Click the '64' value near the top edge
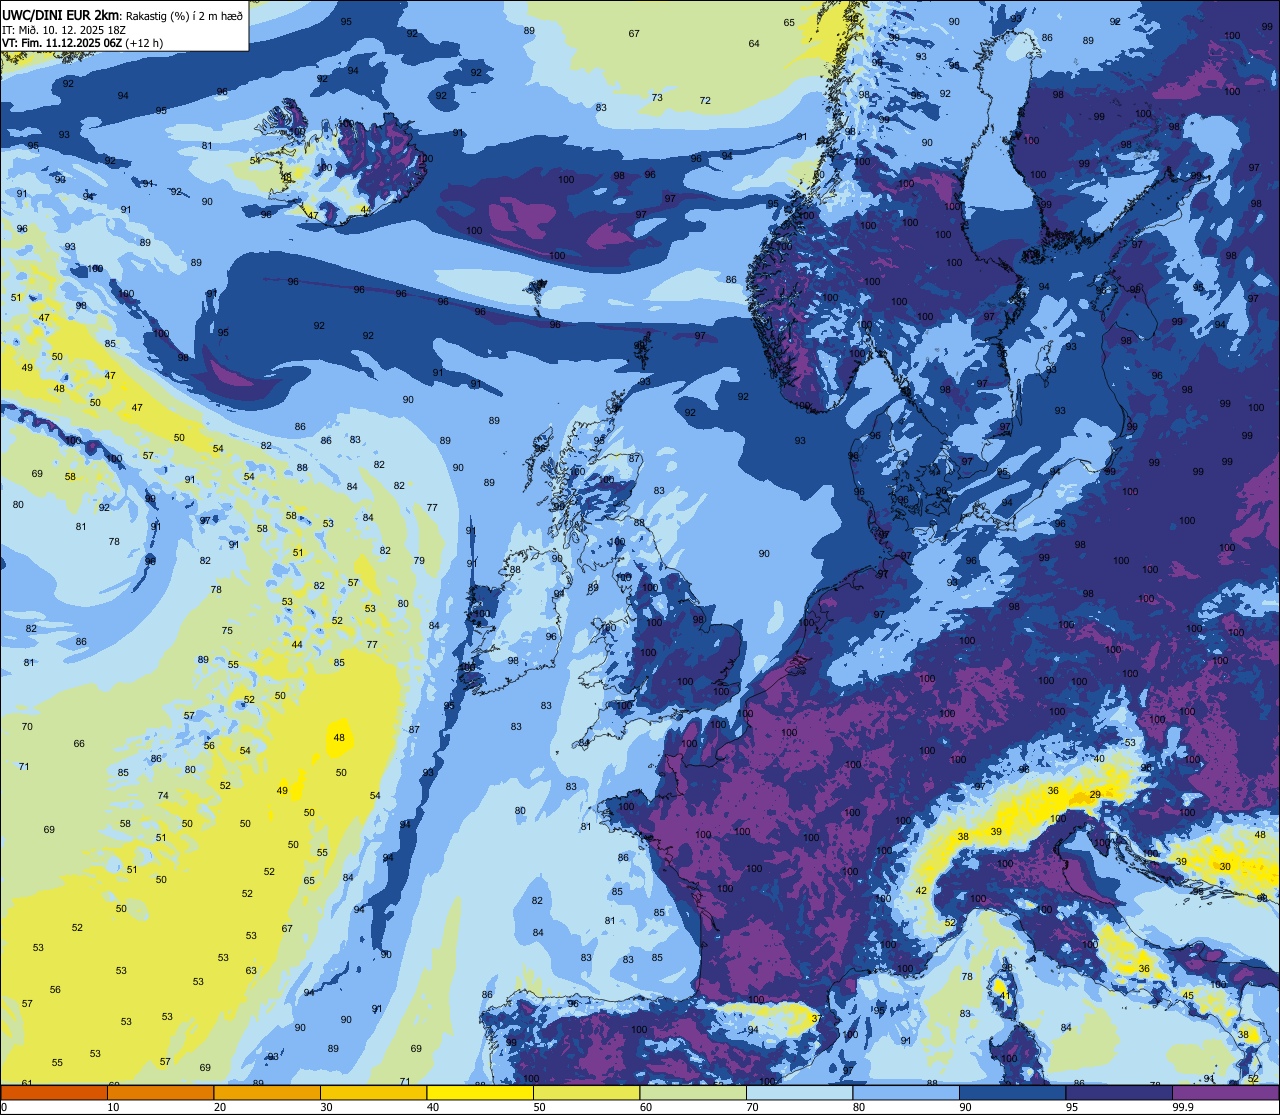 click(754, 43)
